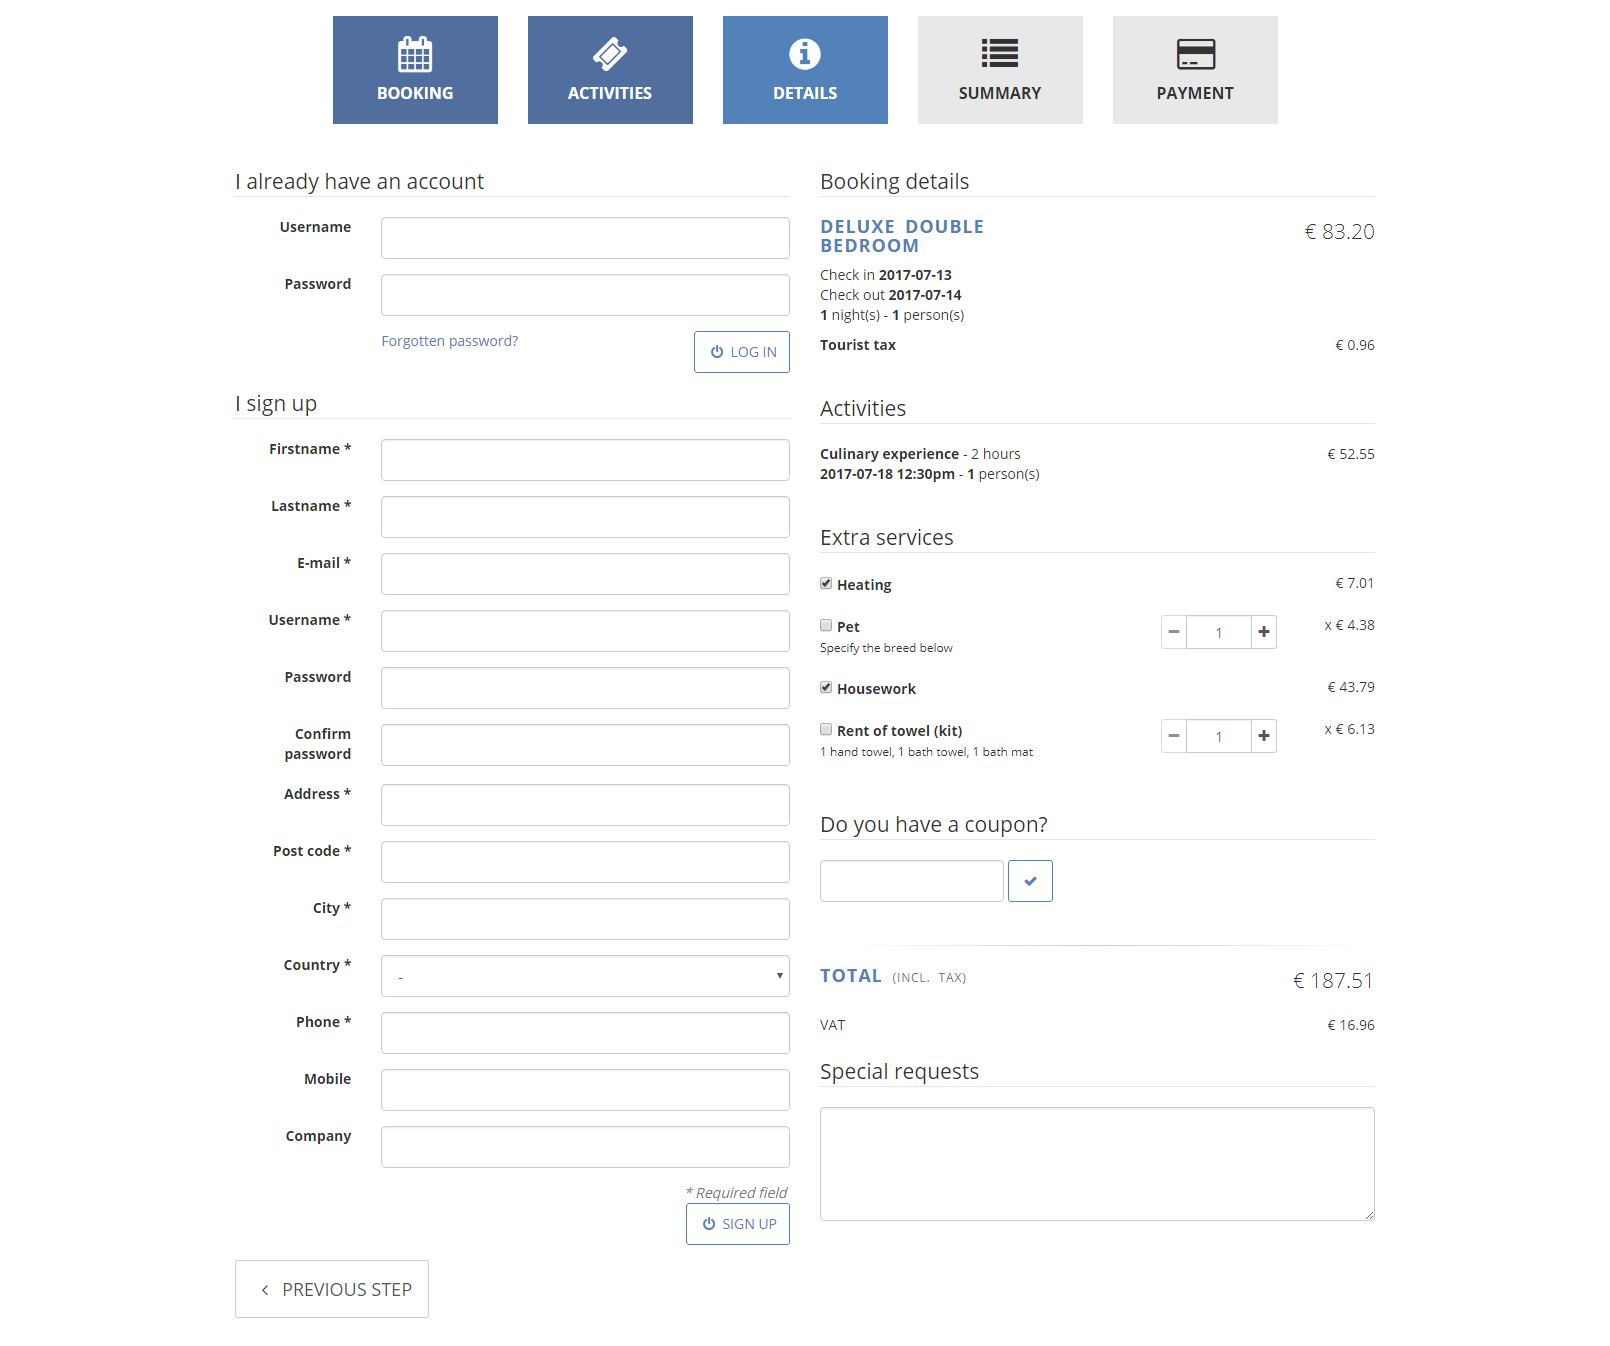Toggle the Housework checkbox
Screen dimensions: 1610x1346
pyautogui.click(x=826, y=687)
